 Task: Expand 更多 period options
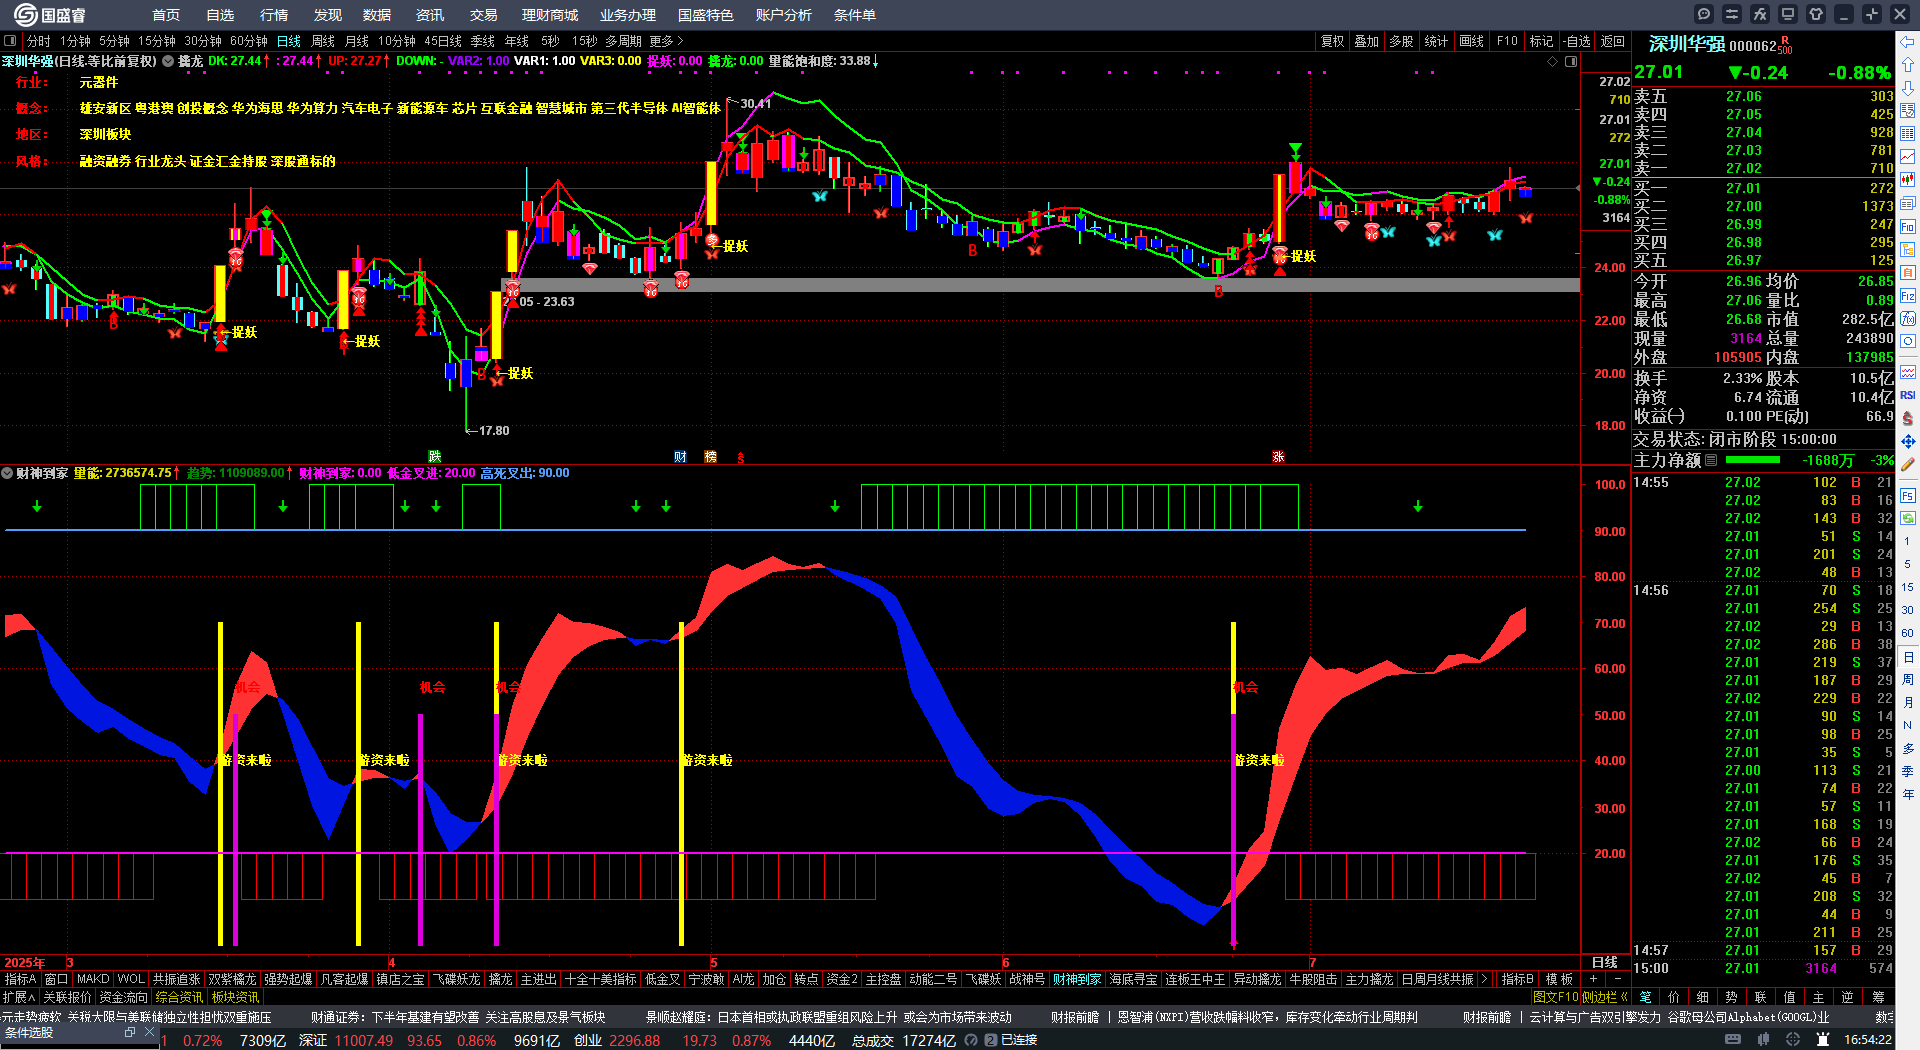point(666,41)
